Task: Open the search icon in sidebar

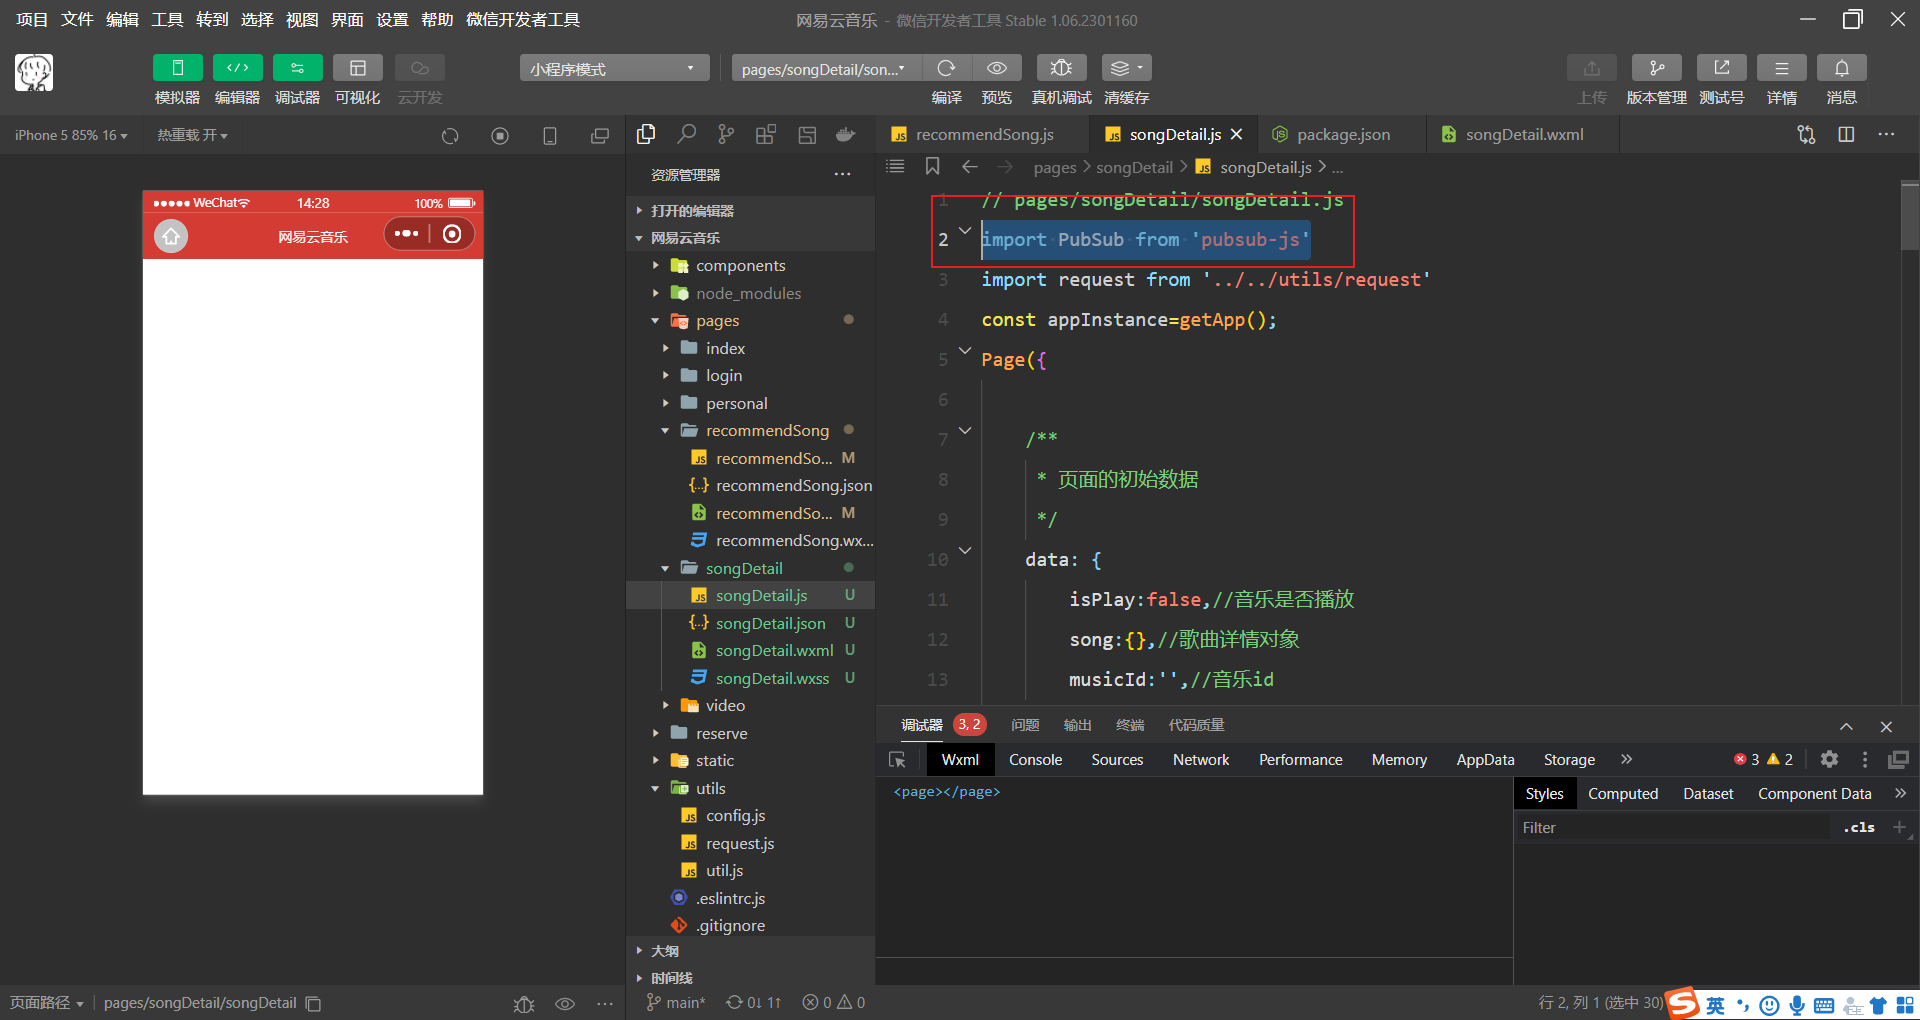Action: click(x=686, y=134)
